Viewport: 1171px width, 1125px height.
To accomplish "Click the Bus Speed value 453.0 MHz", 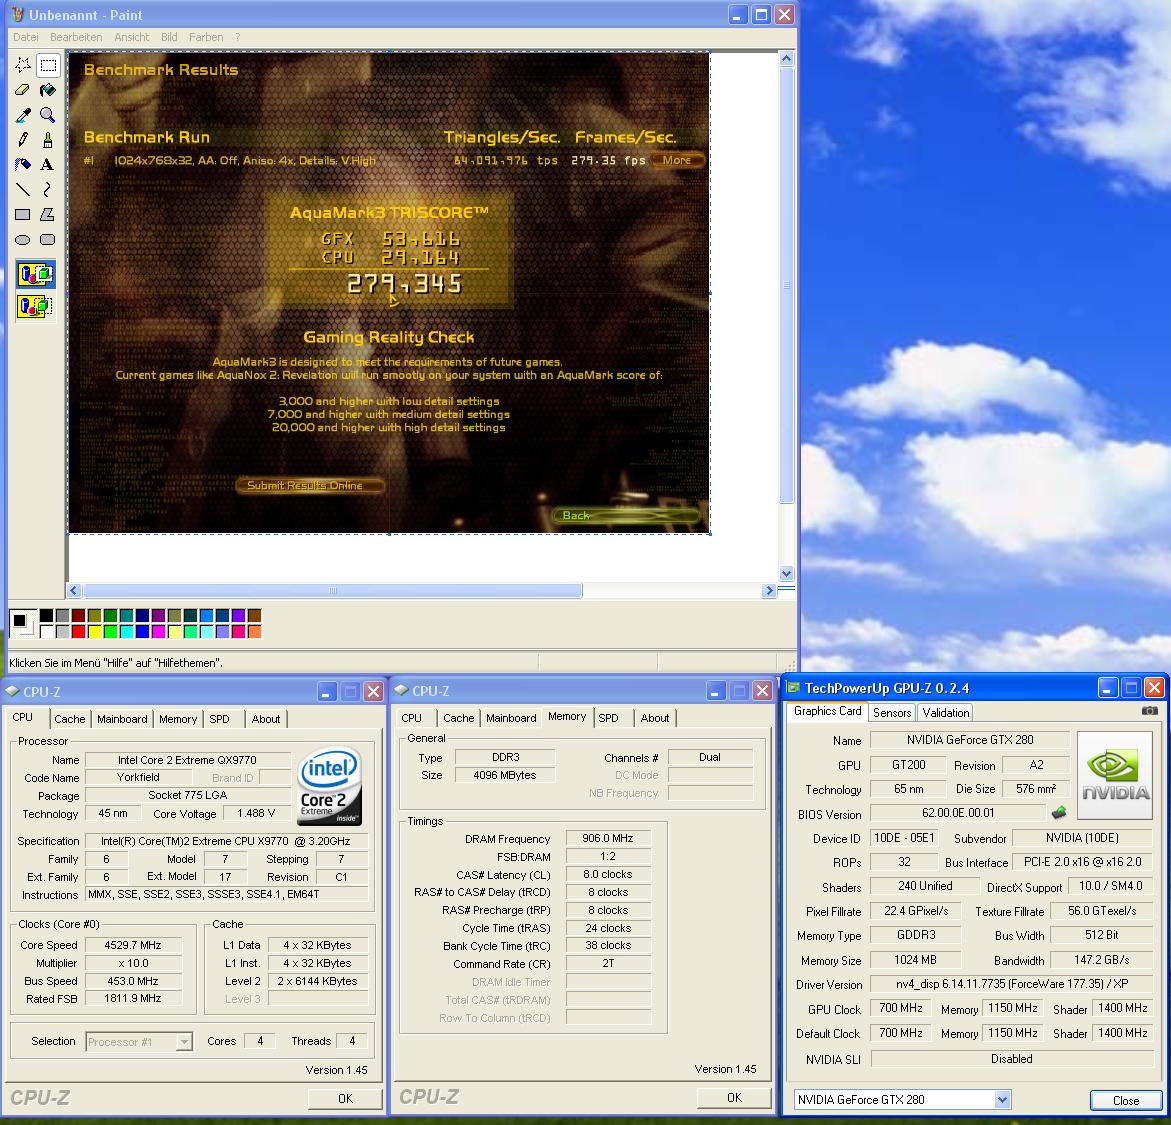I will [133, 981].
